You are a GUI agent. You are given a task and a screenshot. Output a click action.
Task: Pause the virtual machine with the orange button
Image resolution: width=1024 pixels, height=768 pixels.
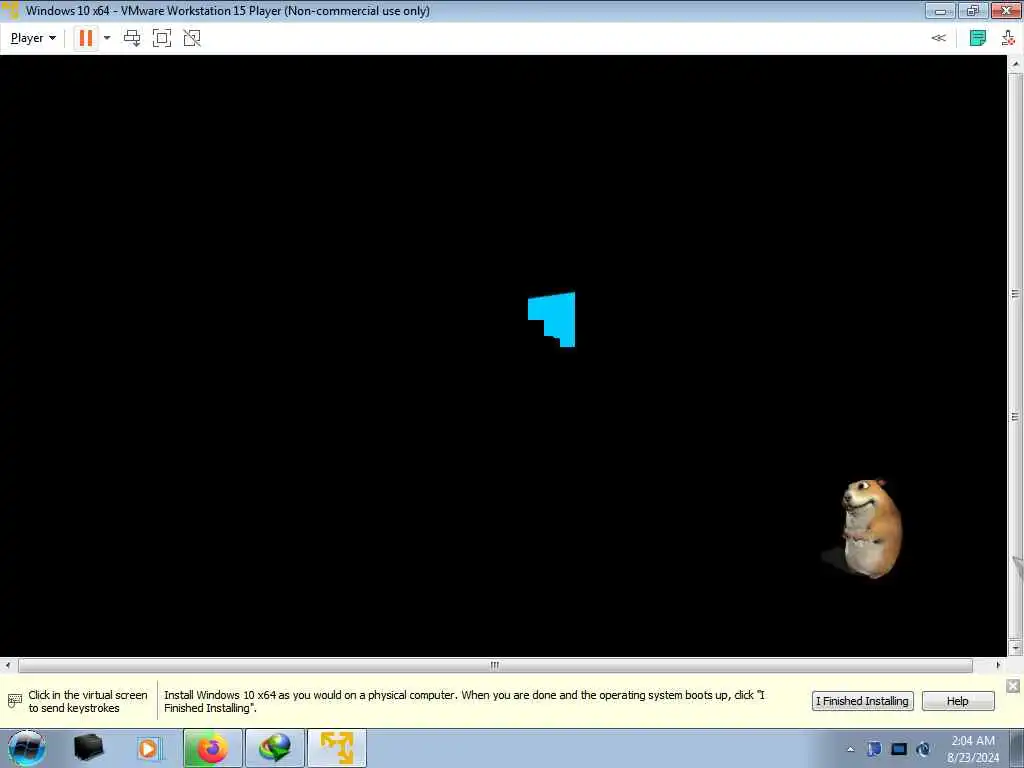(86, 38)
